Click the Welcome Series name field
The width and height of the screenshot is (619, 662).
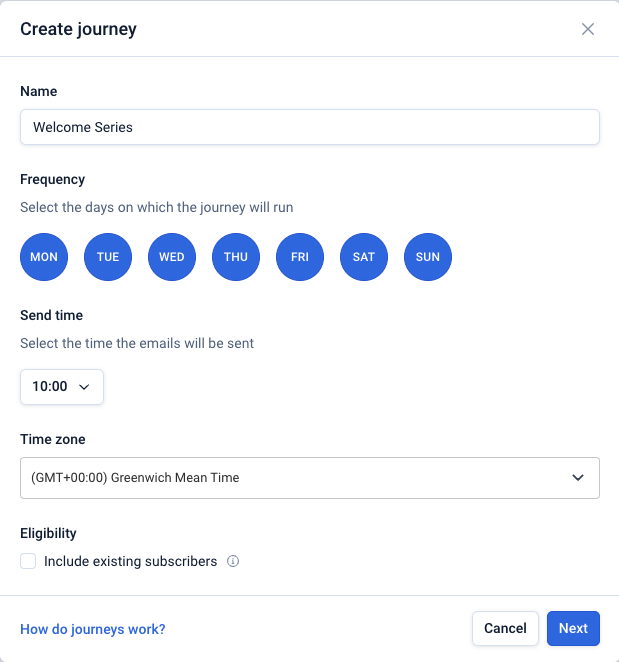pyautogui.click(x=309, y=128)
